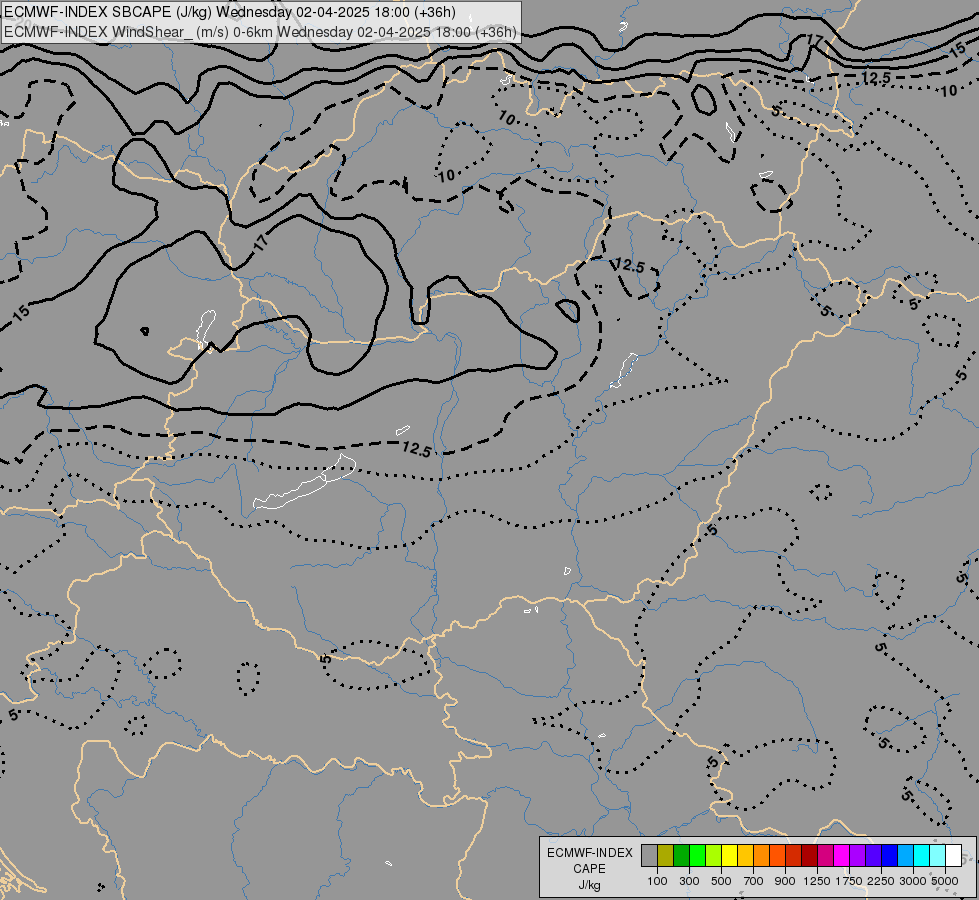Select the lime yellow-green legend swatch

pyautogui.click(x=714, y=856)
